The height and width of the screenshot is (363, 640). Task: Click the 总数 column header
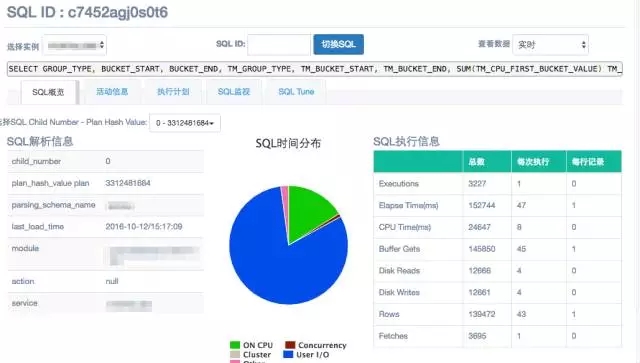(487, 162)
